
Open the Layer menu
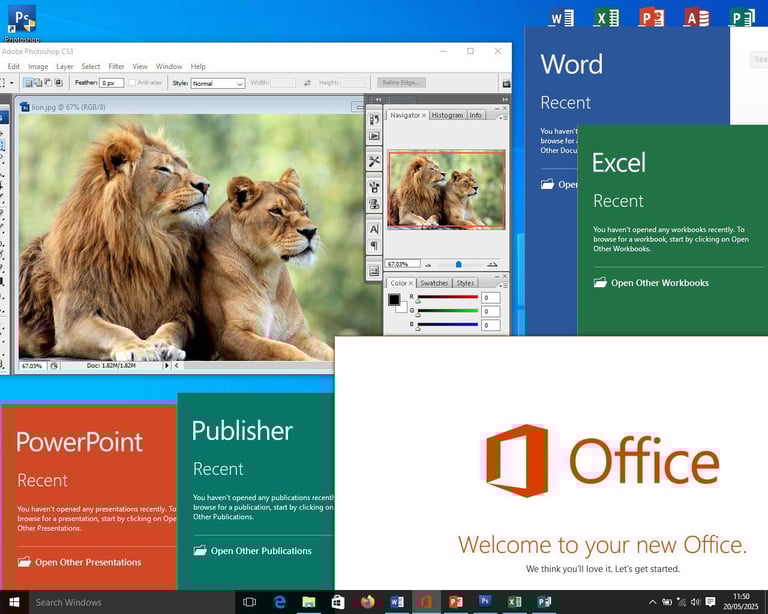[x=65, y=66]
